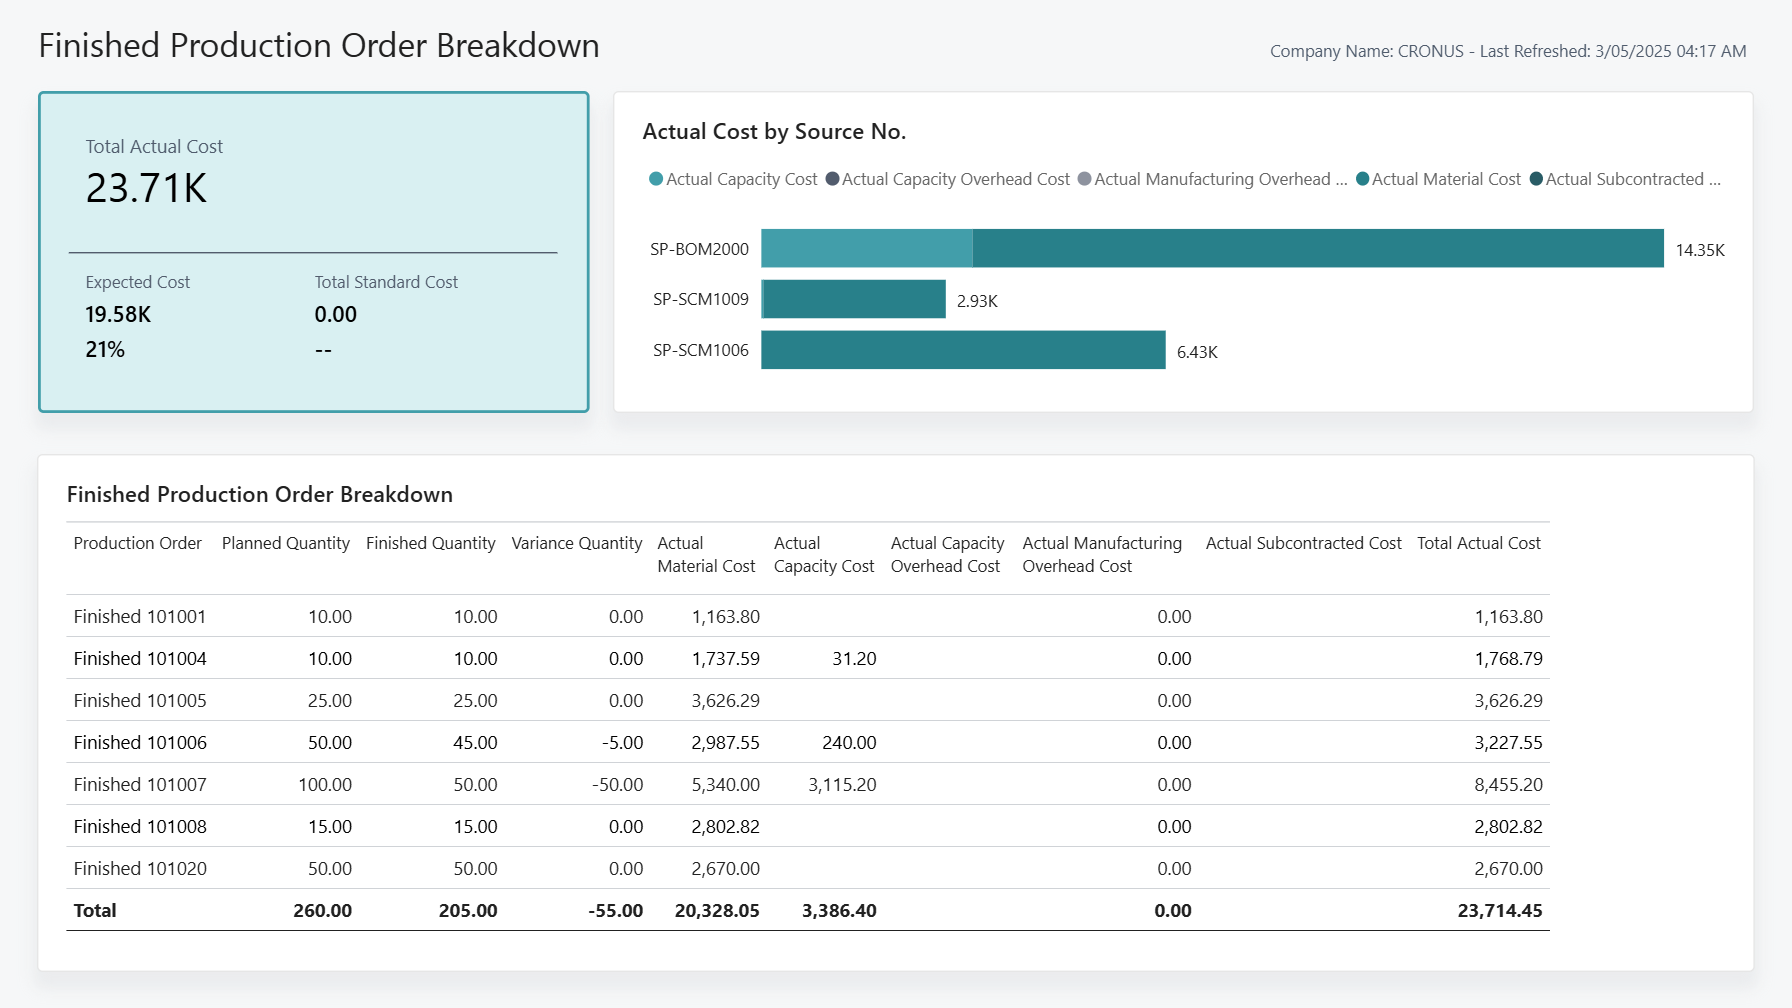
Task: Sort by the Production Order column header
Action: [x=137, y=543]
